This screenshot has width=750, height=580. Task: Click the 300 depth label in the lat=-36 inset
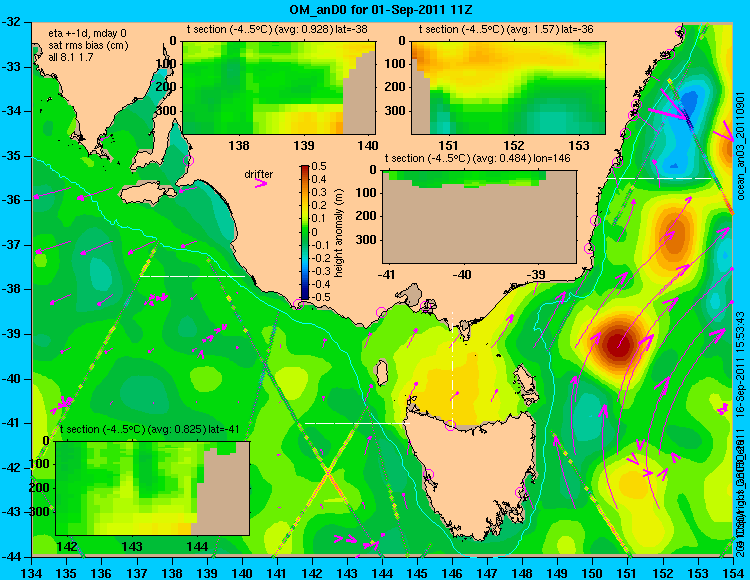[397, 111]
